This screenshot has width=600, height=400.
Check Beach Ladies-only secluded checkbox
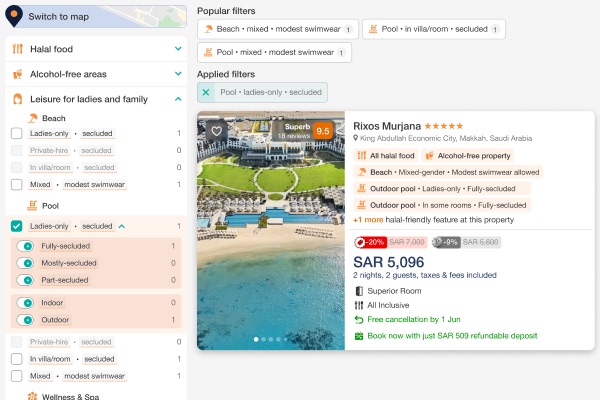pos(16,133)
